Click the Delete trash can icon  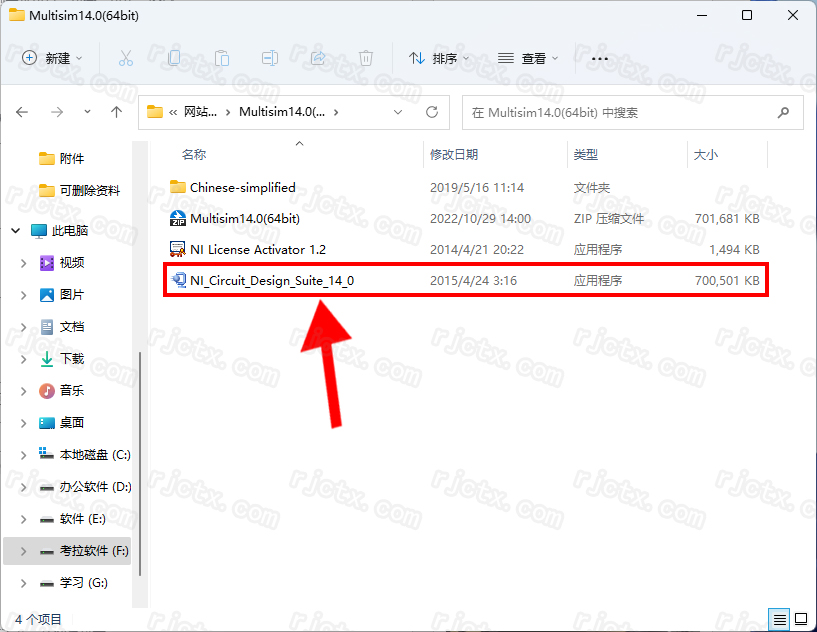pos(366,59)
